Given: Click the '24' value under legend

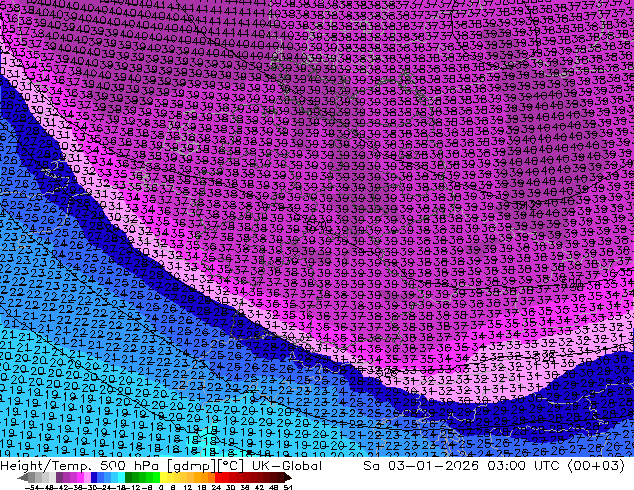Looking at the screenshot, I should pyautogui.click(x=216, y=488).
